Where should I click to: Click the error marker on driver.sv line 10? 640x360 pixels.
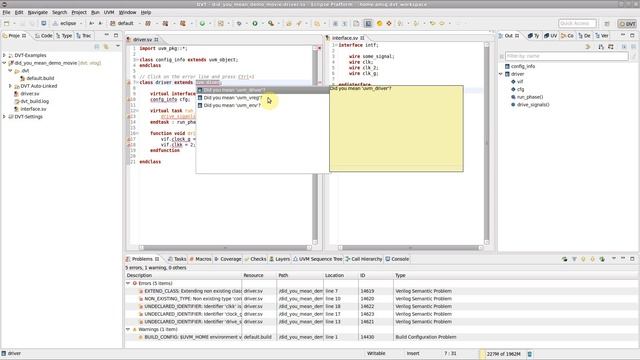point(129,100)
